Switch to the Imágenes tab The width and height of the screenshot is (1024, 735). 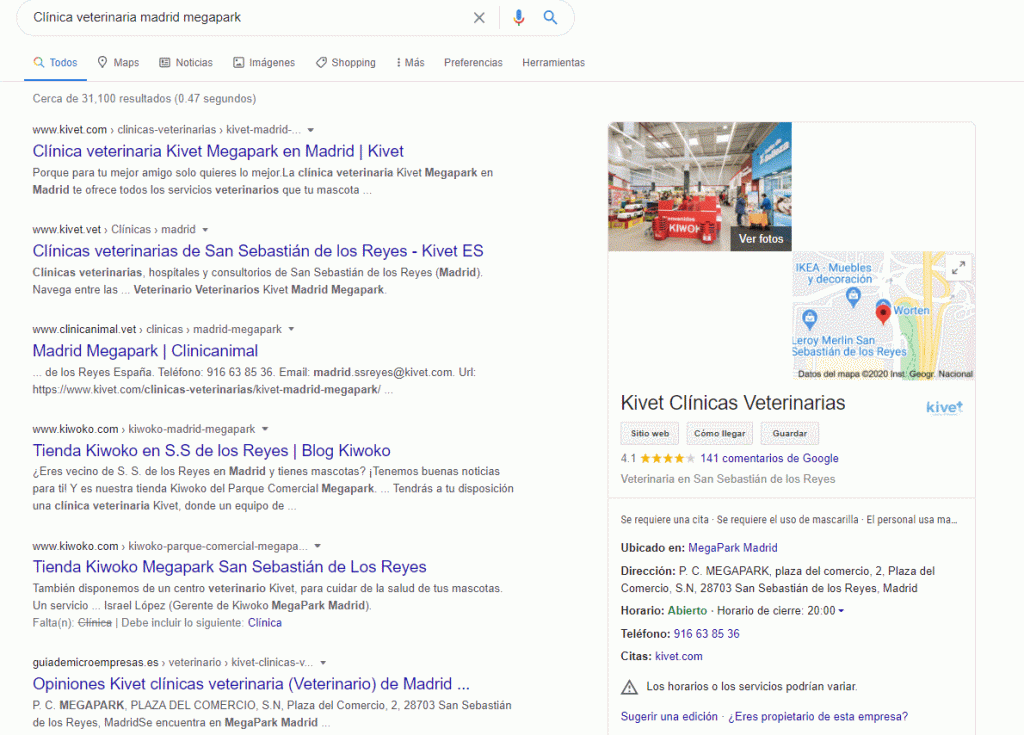pyautogui.click(x=264, y=63)
